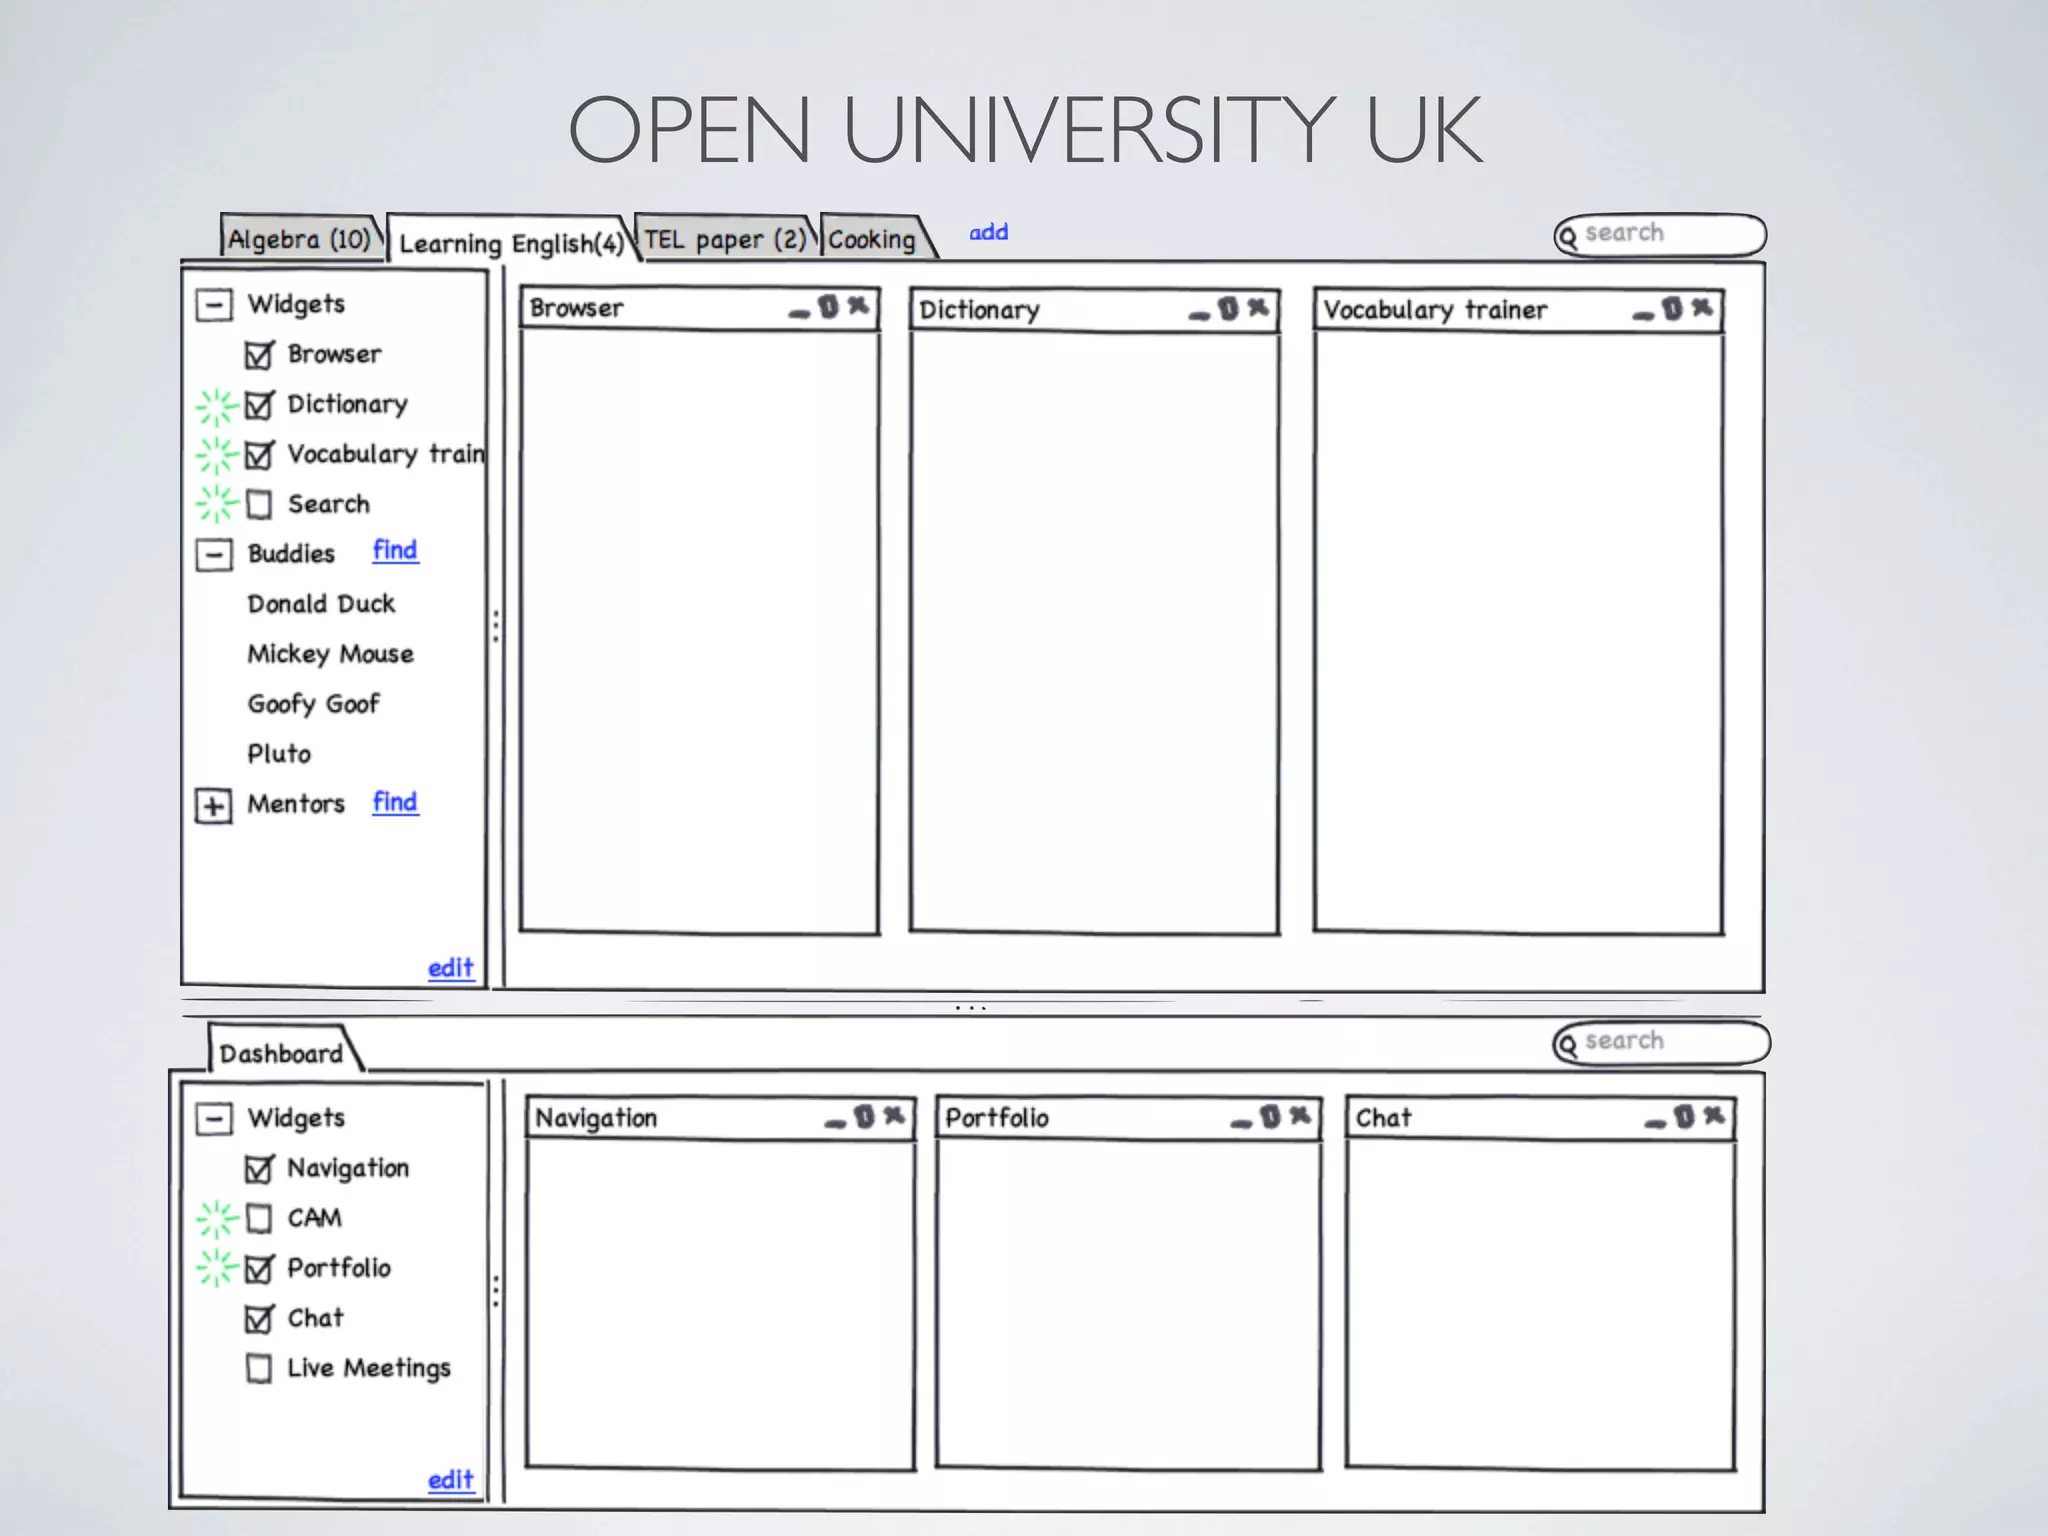Maximize the Vocabulary trainer widget
Image resolution: width=2048 pixels, height=1536 pixels.
click(1672, 309)
